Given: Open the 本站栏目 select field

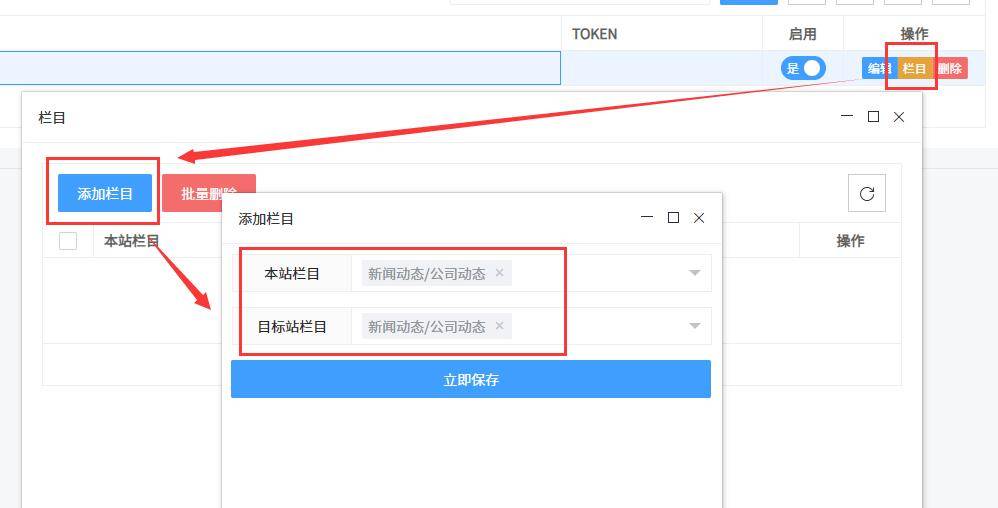Looking at the screenshot, I should pyautogui.click(x=531, y=273).
